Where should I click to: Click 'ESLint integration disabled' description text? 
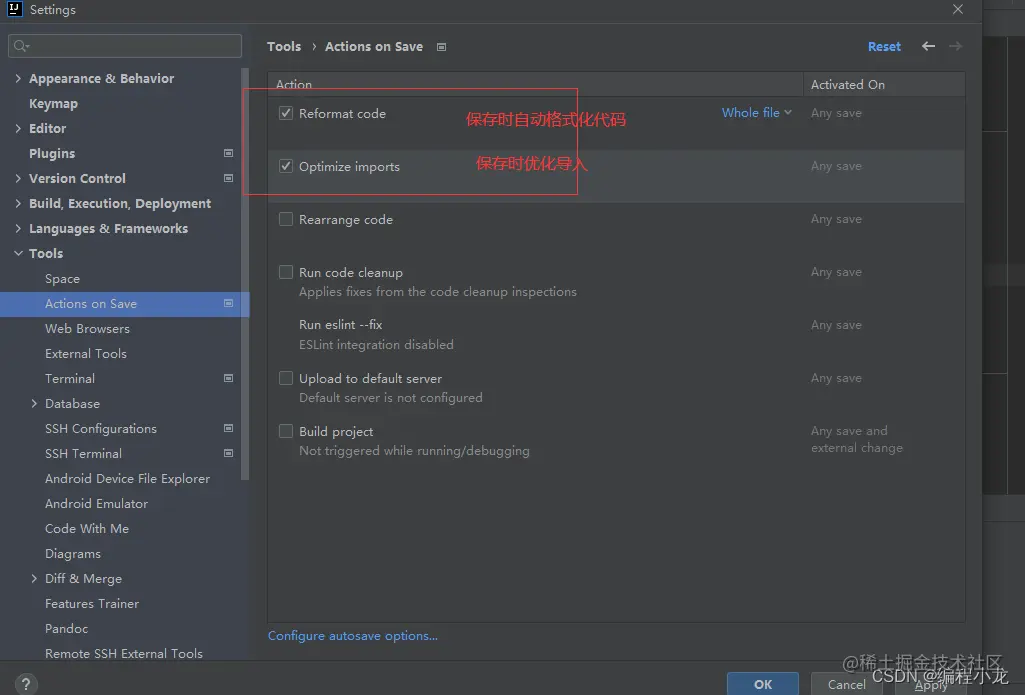point(376,345)
